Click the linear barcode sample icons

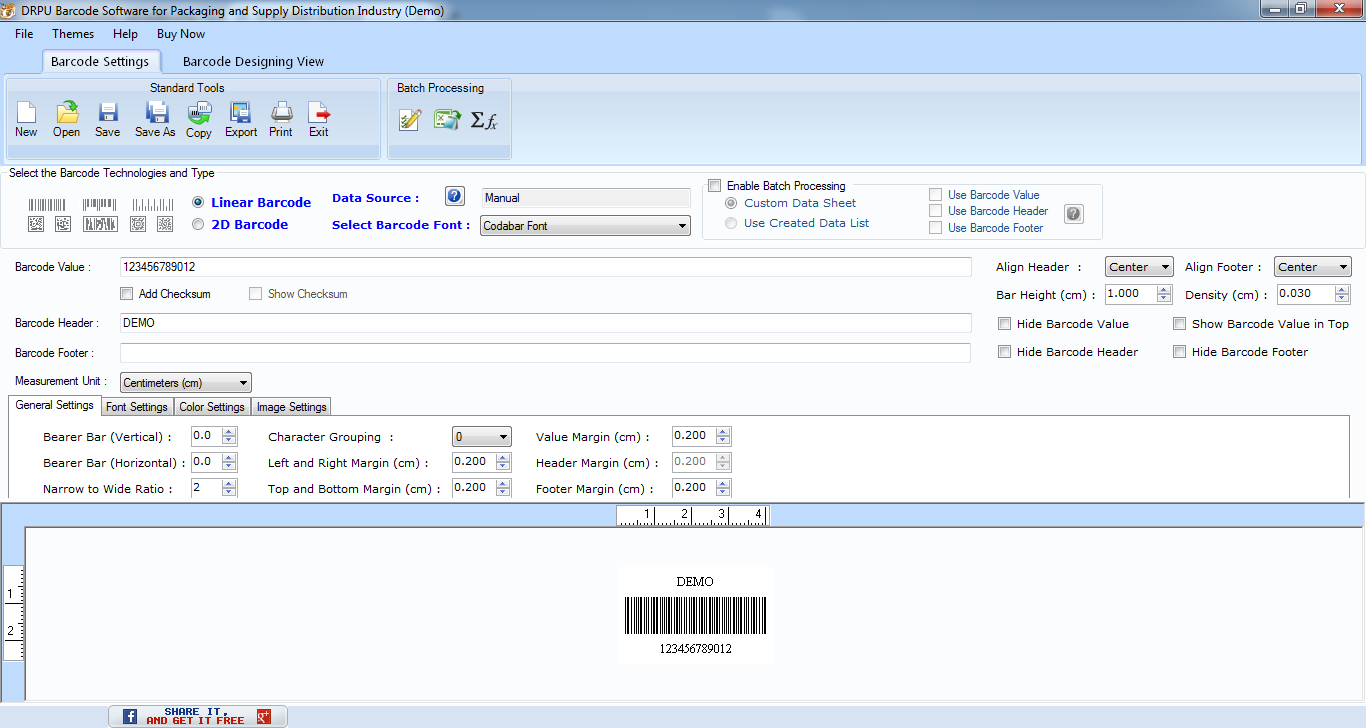pos(101,204)
